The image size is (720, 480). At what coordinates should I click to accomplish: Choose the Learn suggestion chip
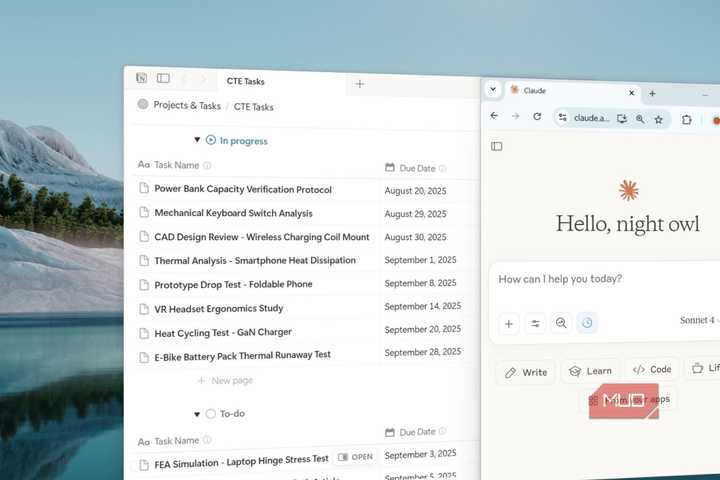click(x=591, y=371)
